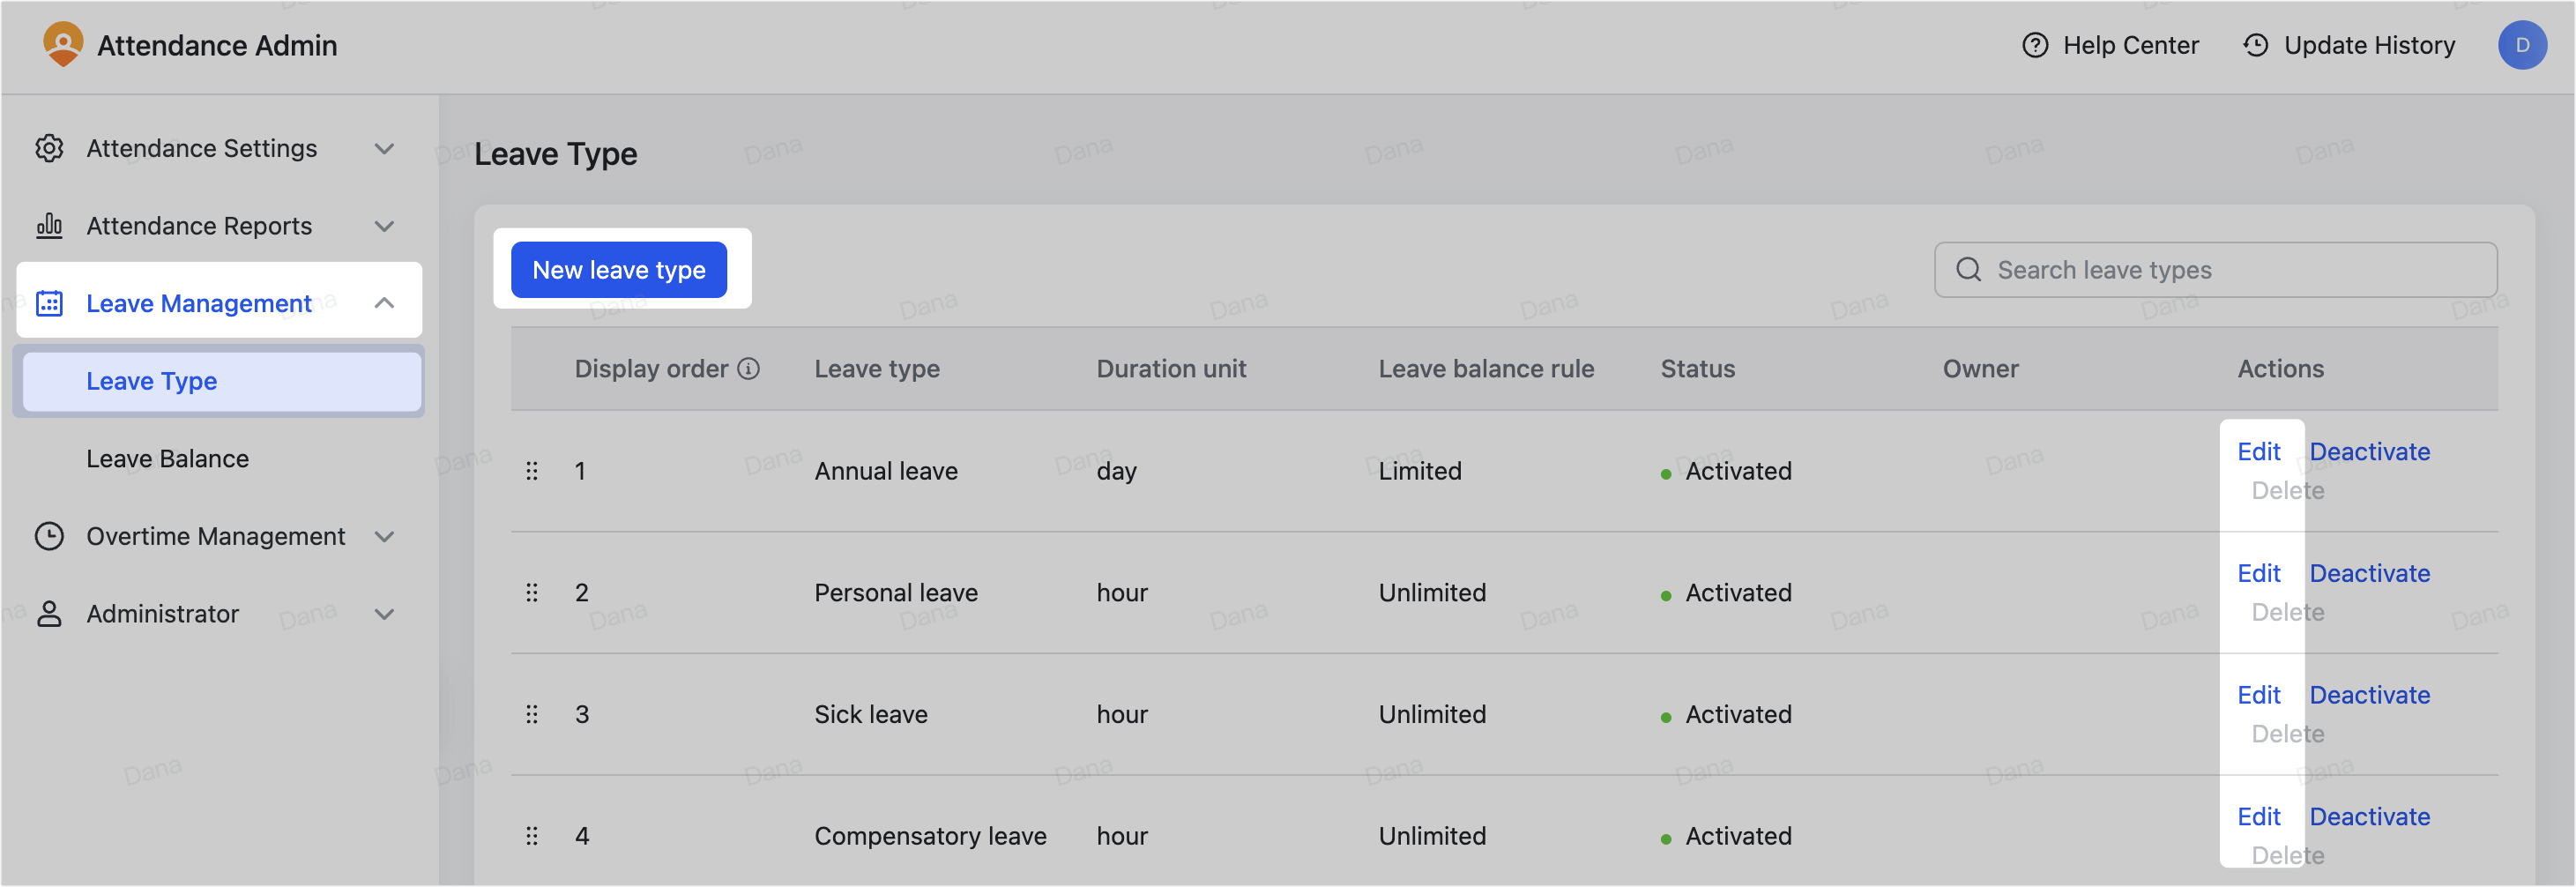Click the Update History icon

coord(2255,45)
